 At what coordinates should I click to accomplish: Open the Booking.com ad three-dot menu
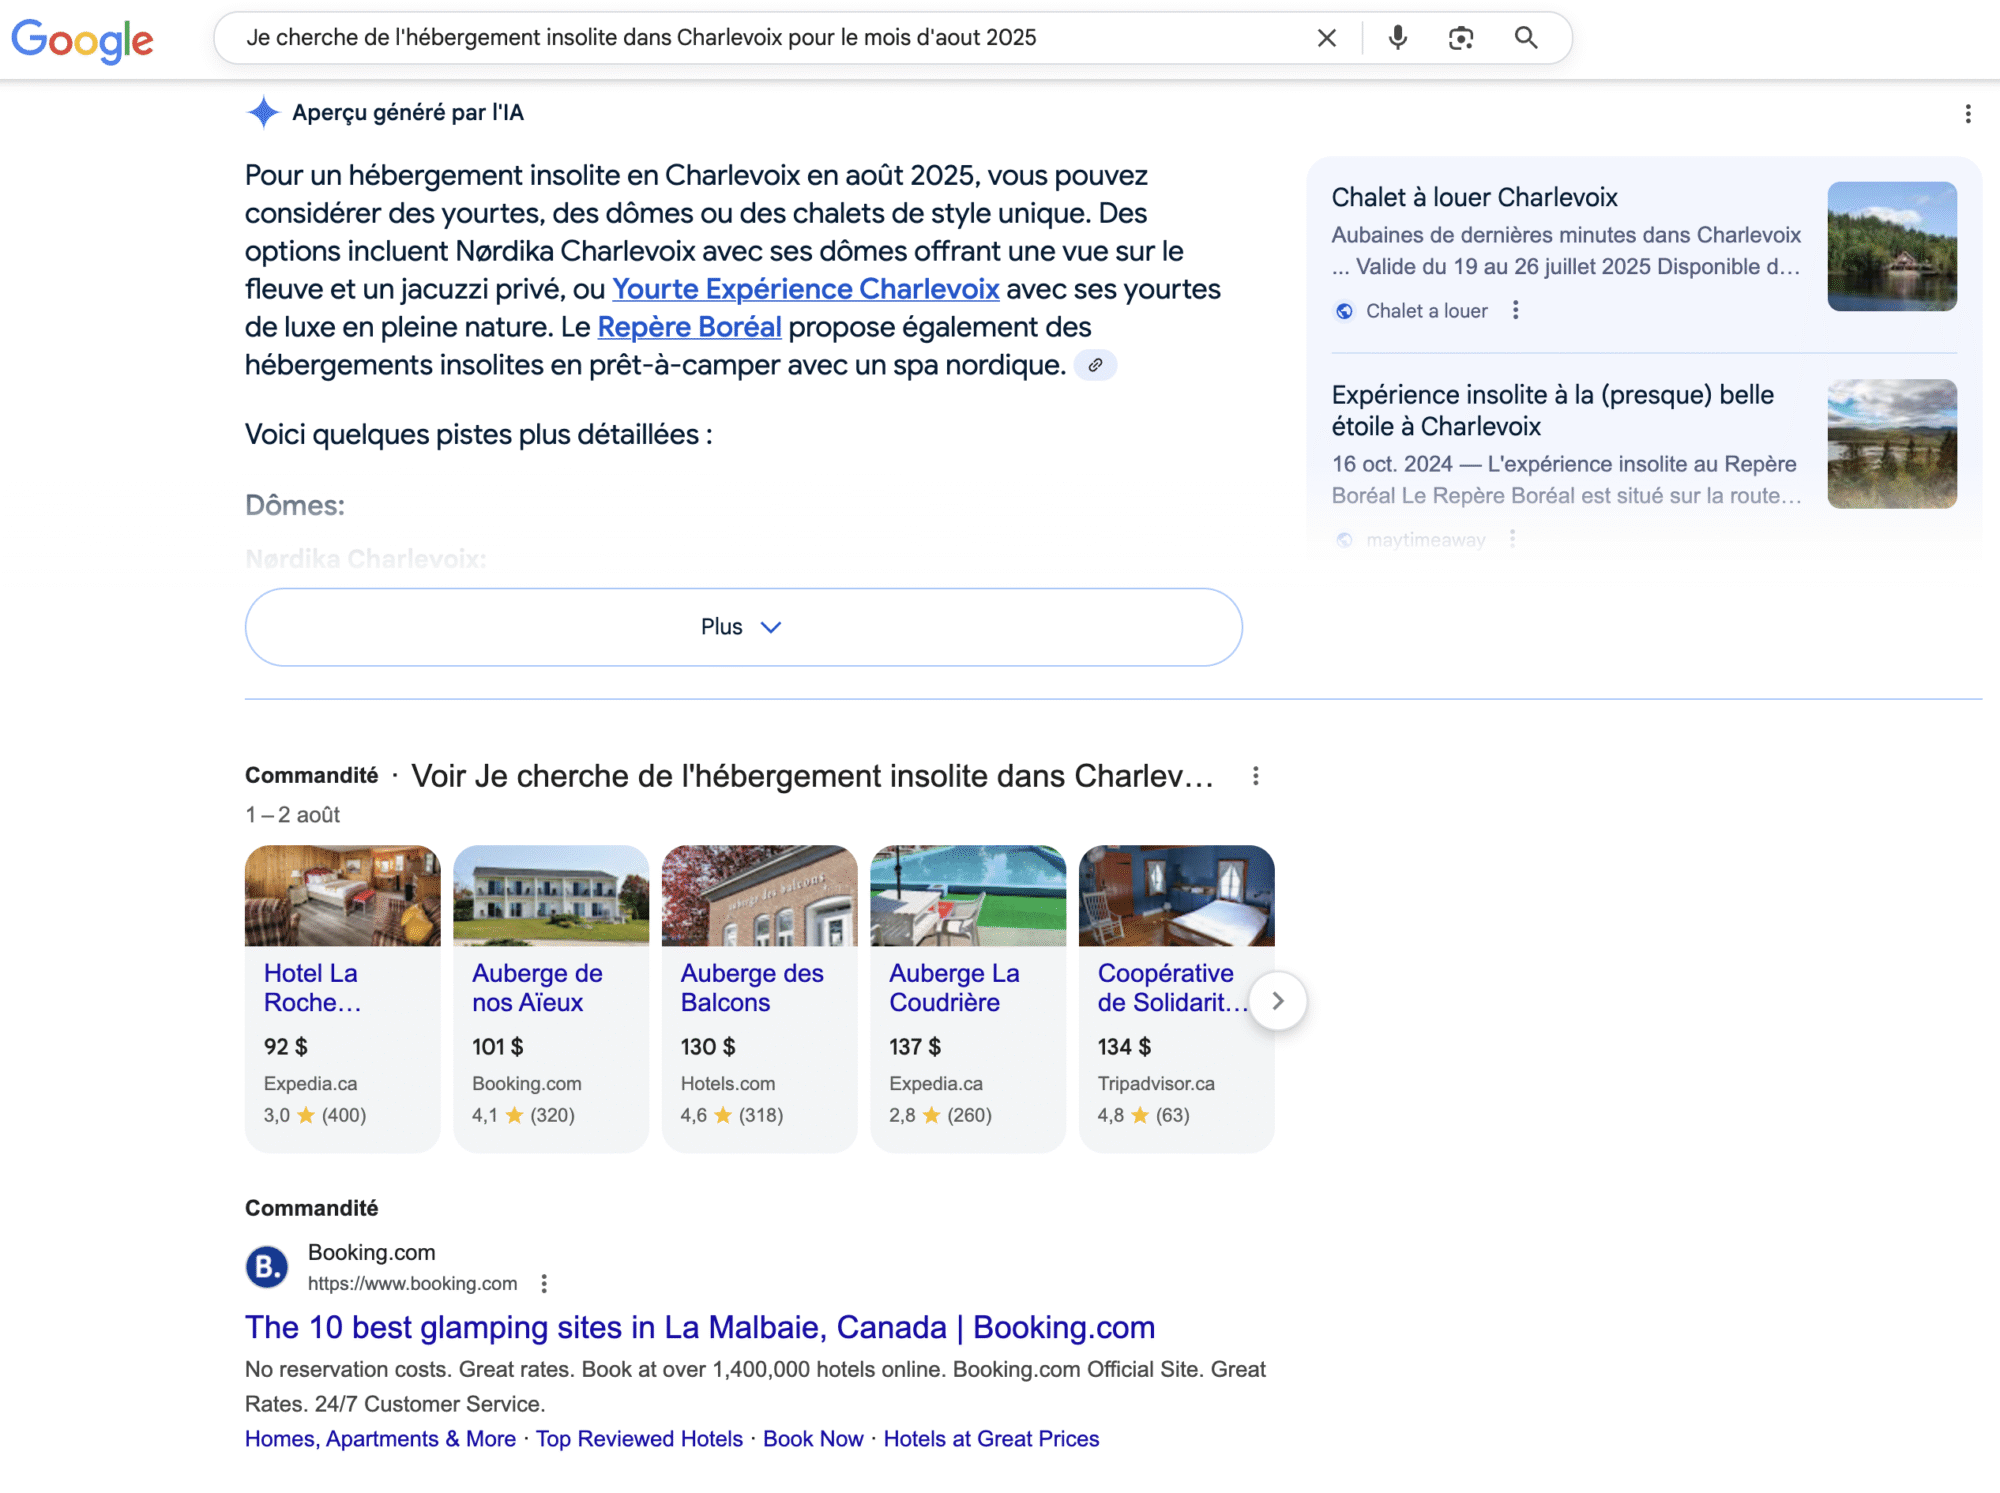tap(544, 1284)
